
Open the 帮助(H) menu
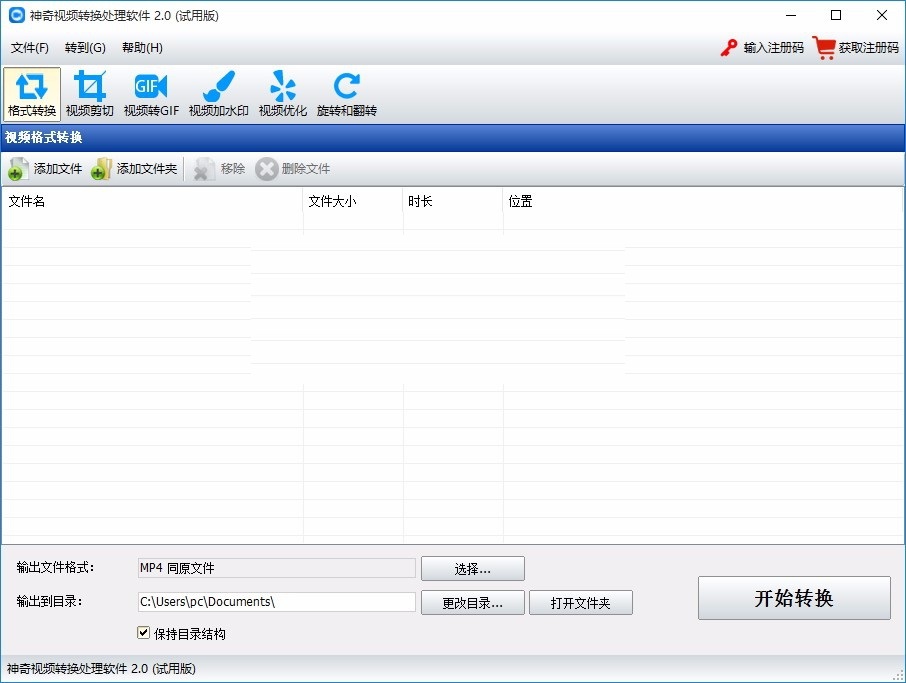141,47
